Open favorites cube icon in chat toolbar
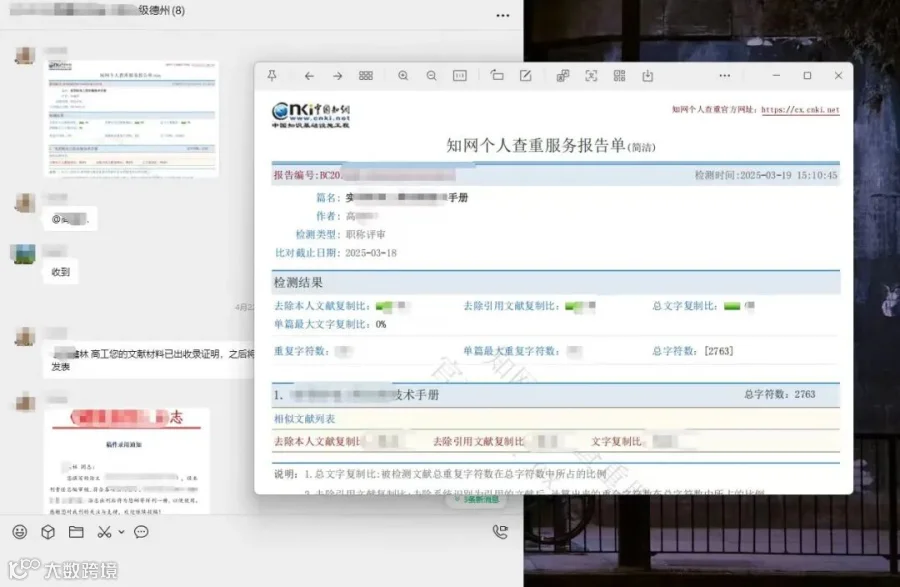Viewport: 900px width, 587px height. tap(48, 532)
